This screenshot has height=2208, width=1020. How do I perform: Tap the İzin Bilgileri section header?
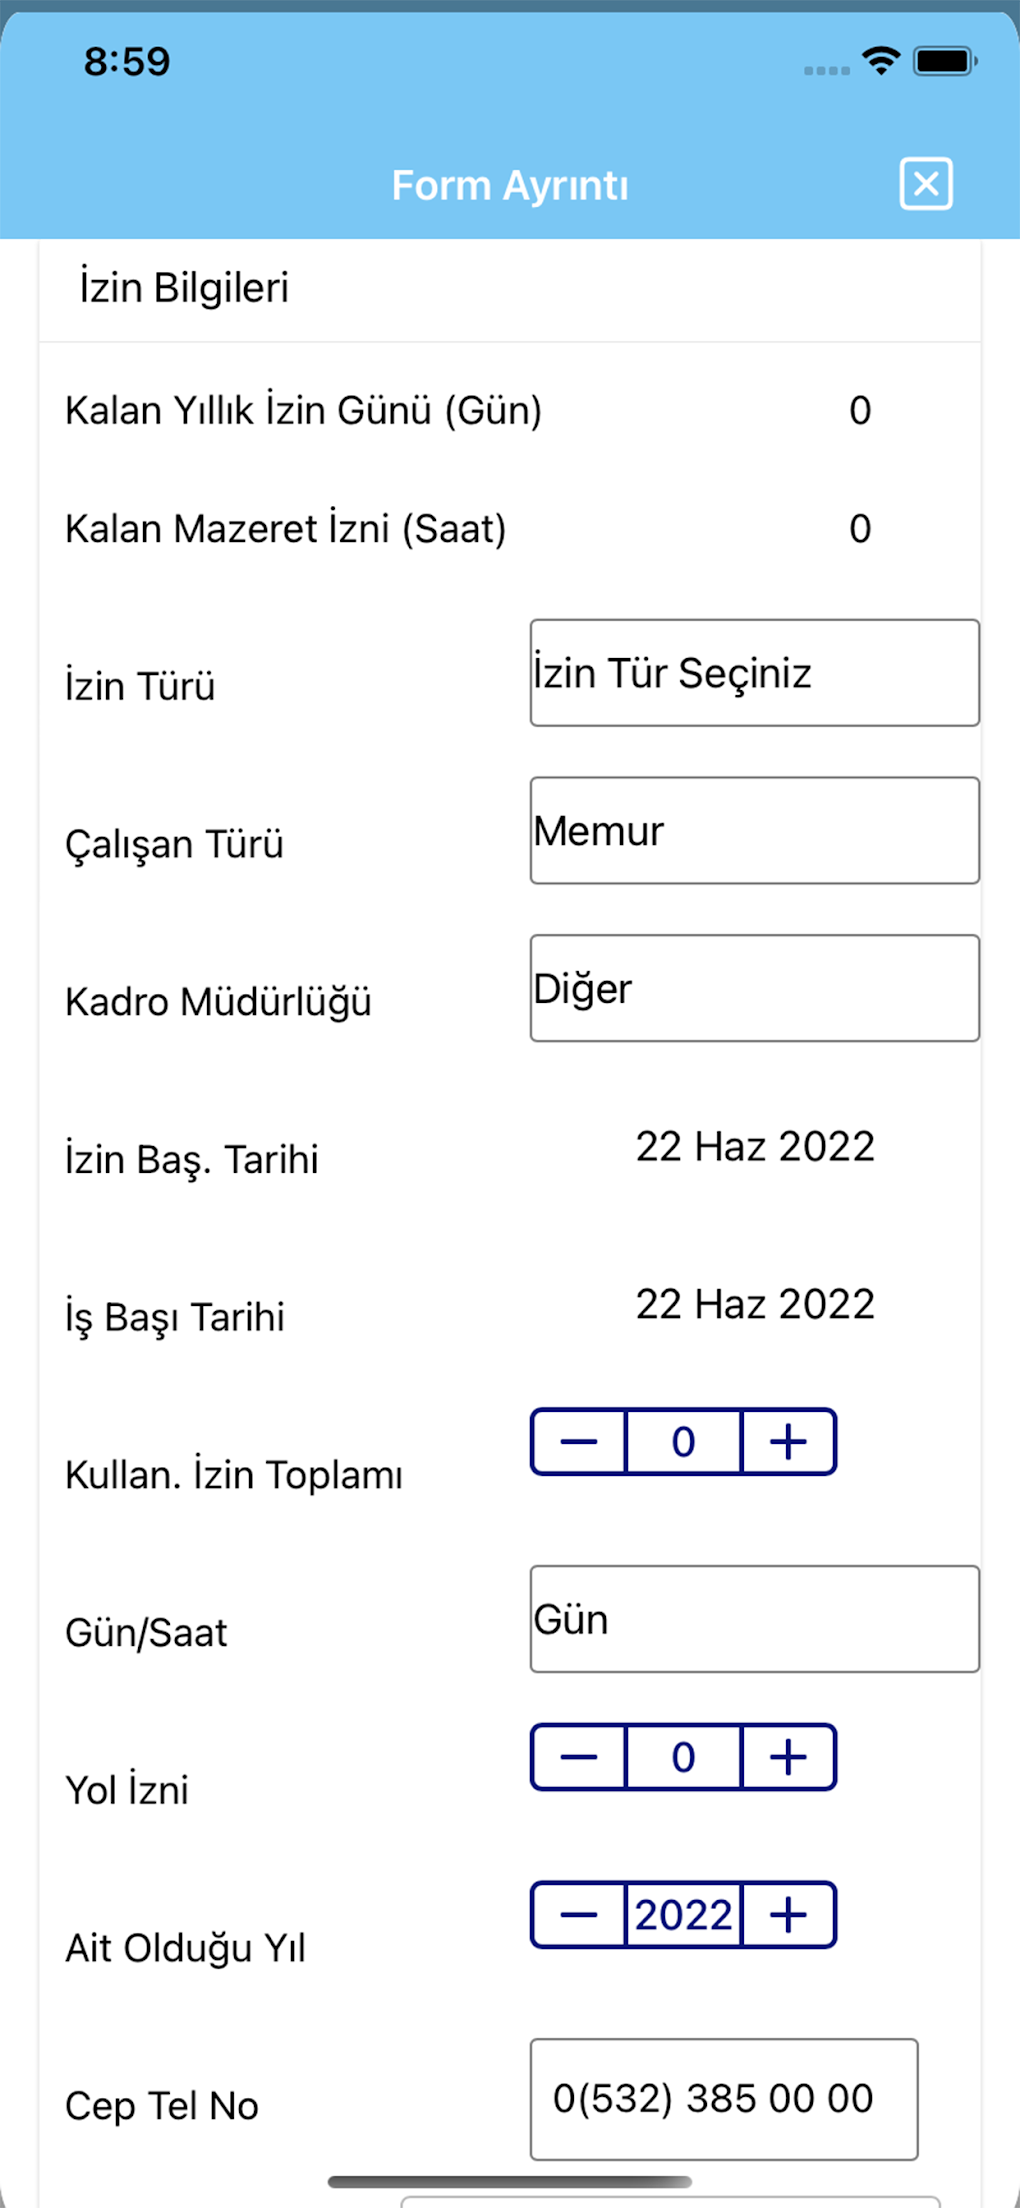point(185,288)
